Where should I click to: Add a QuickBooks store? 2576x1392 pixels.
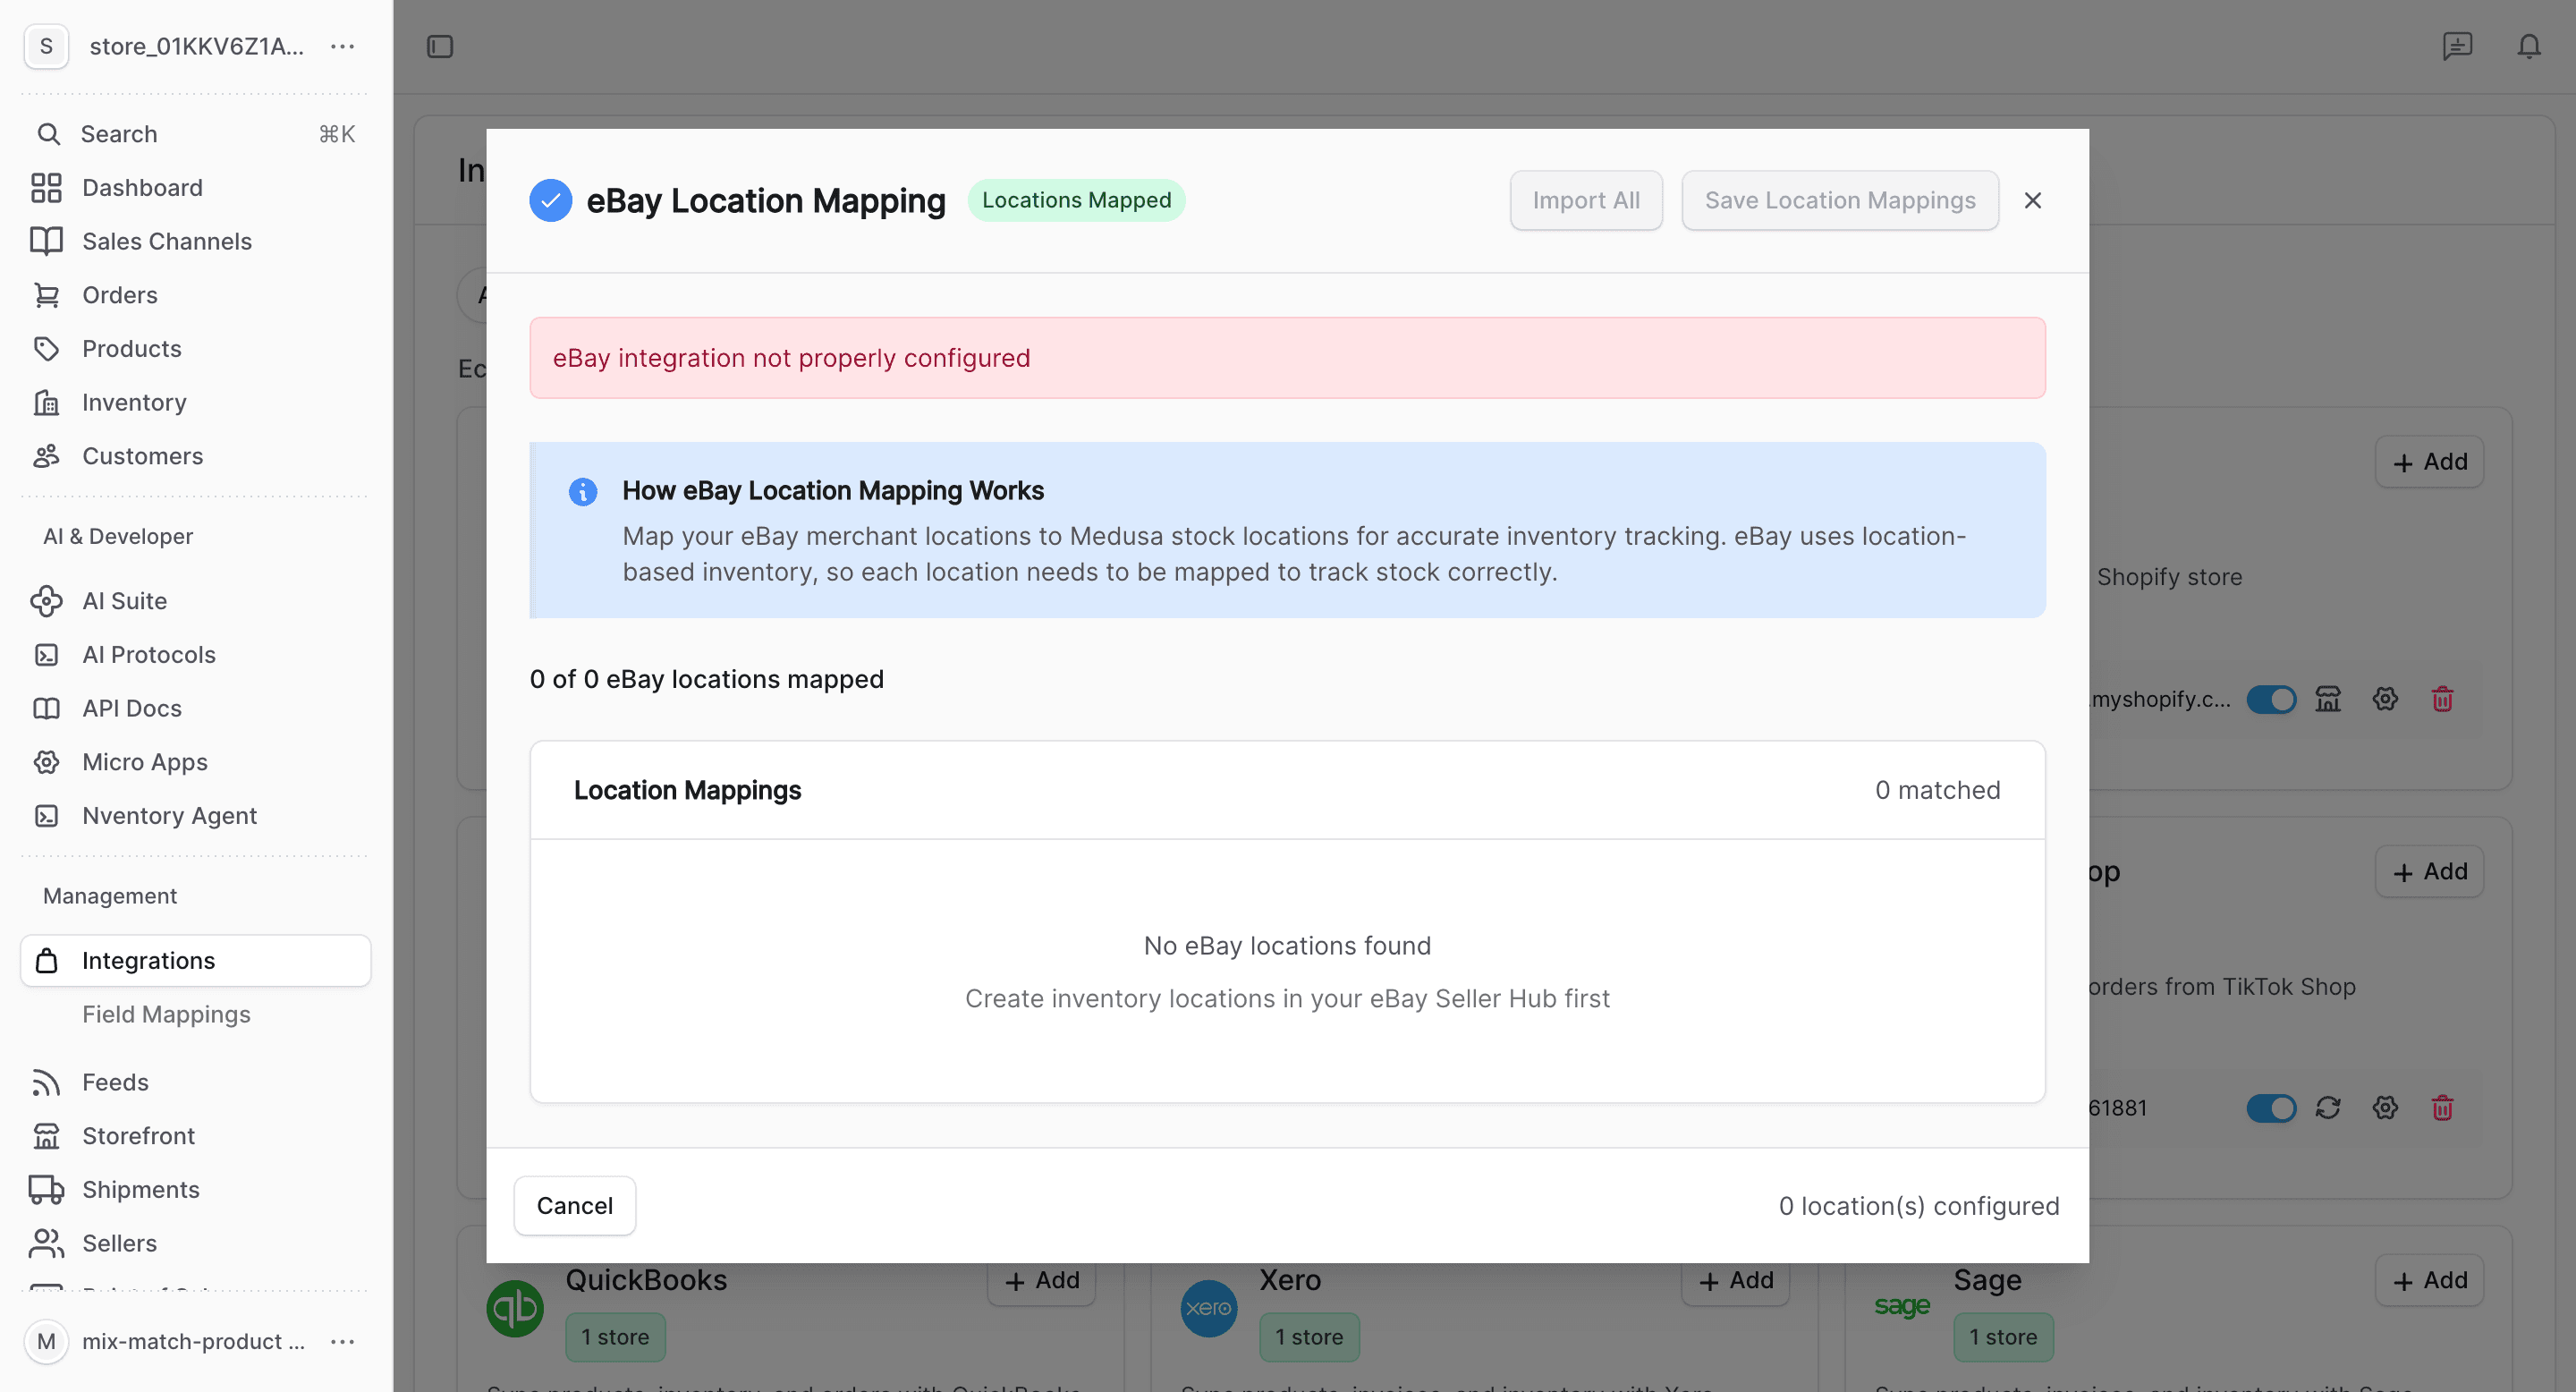point(1041,1280)
